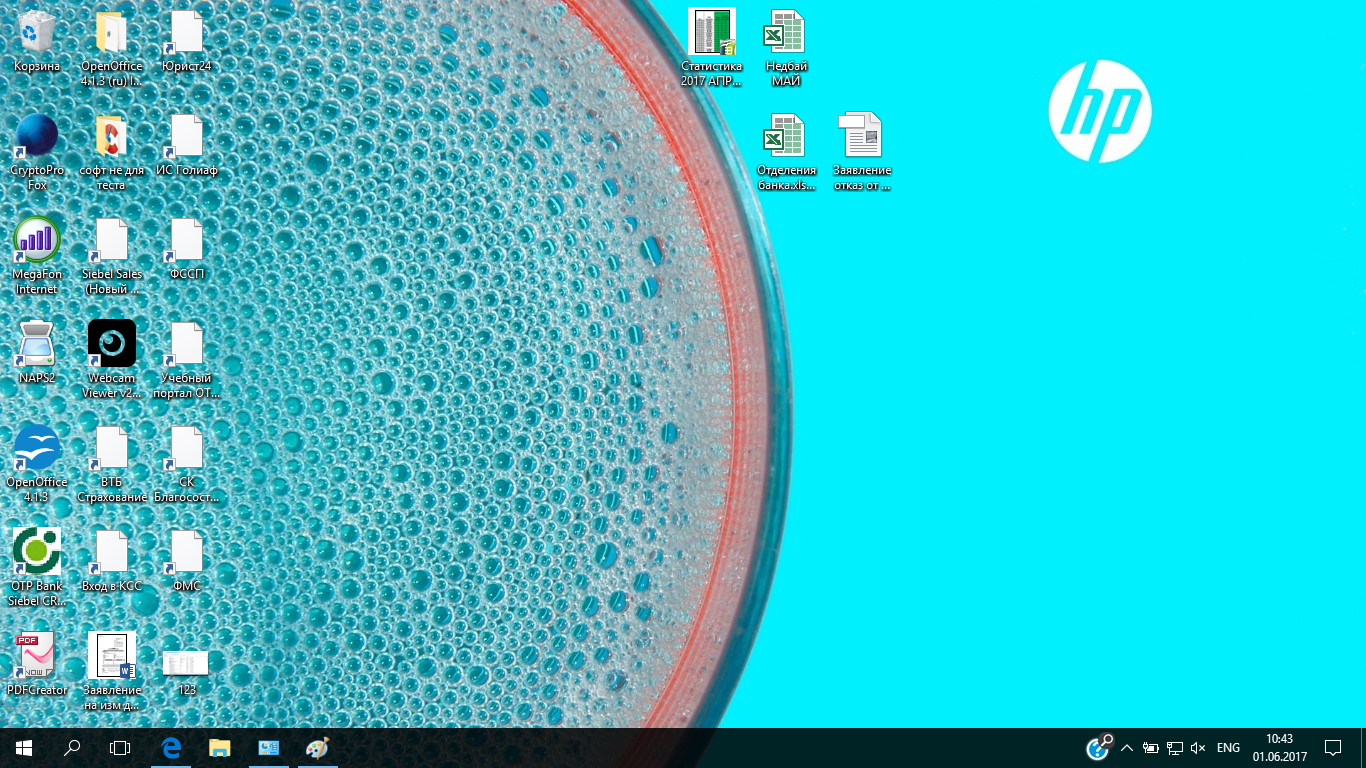Select the Siebel Sales shortcut
This screenshot has width=1366, height=768.
point(112,241)
